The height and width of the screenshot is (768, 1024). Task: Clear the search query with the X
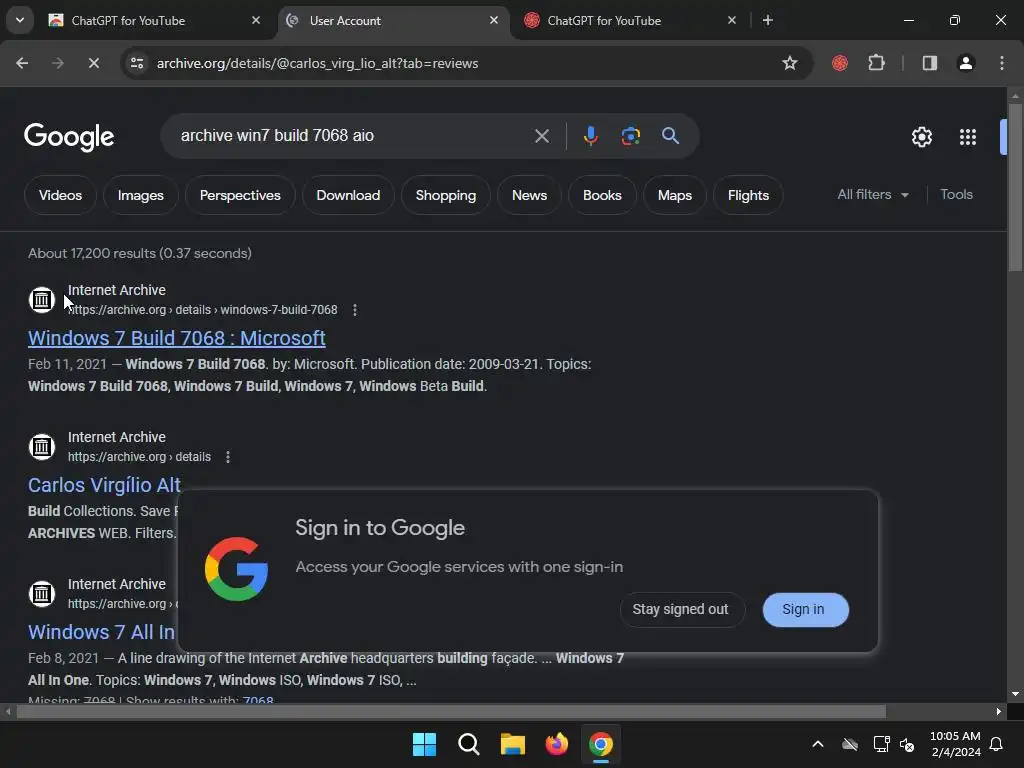(541, 136)
